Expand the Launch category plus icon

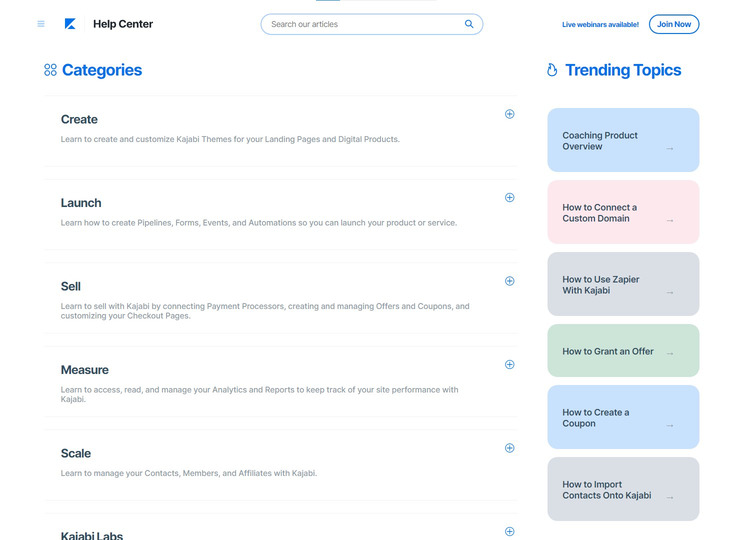[x=509, y=198]
